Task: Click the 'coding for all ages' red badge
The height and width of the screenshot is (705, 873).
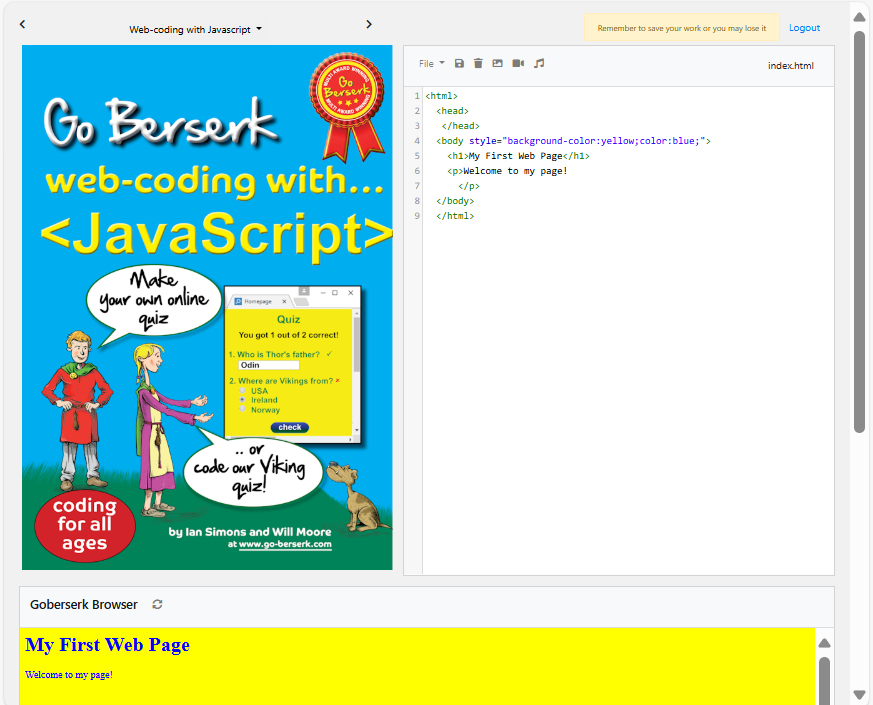Action: (x=85, y=525)
